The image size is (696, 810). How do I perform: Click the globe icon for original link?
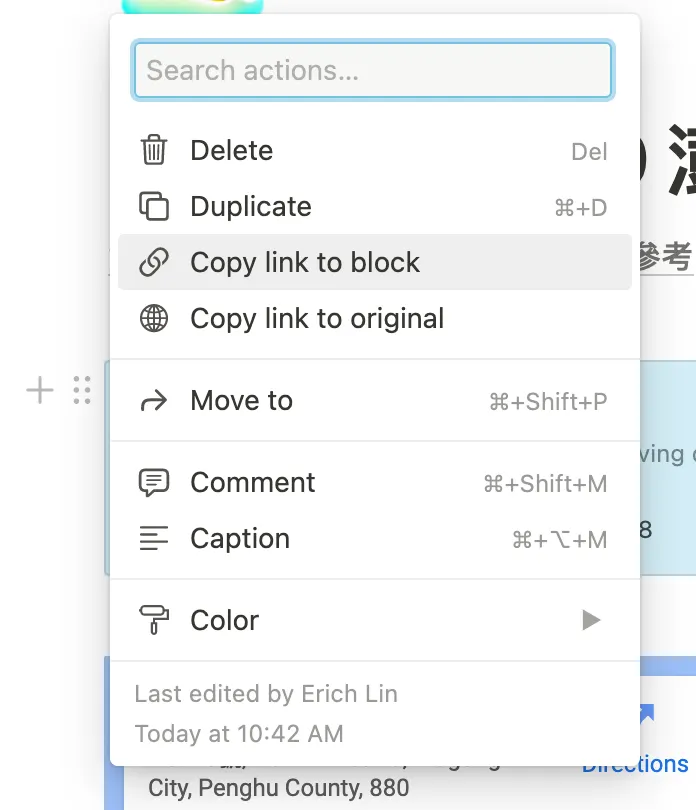pyautogui.click(x=153, y=319)
